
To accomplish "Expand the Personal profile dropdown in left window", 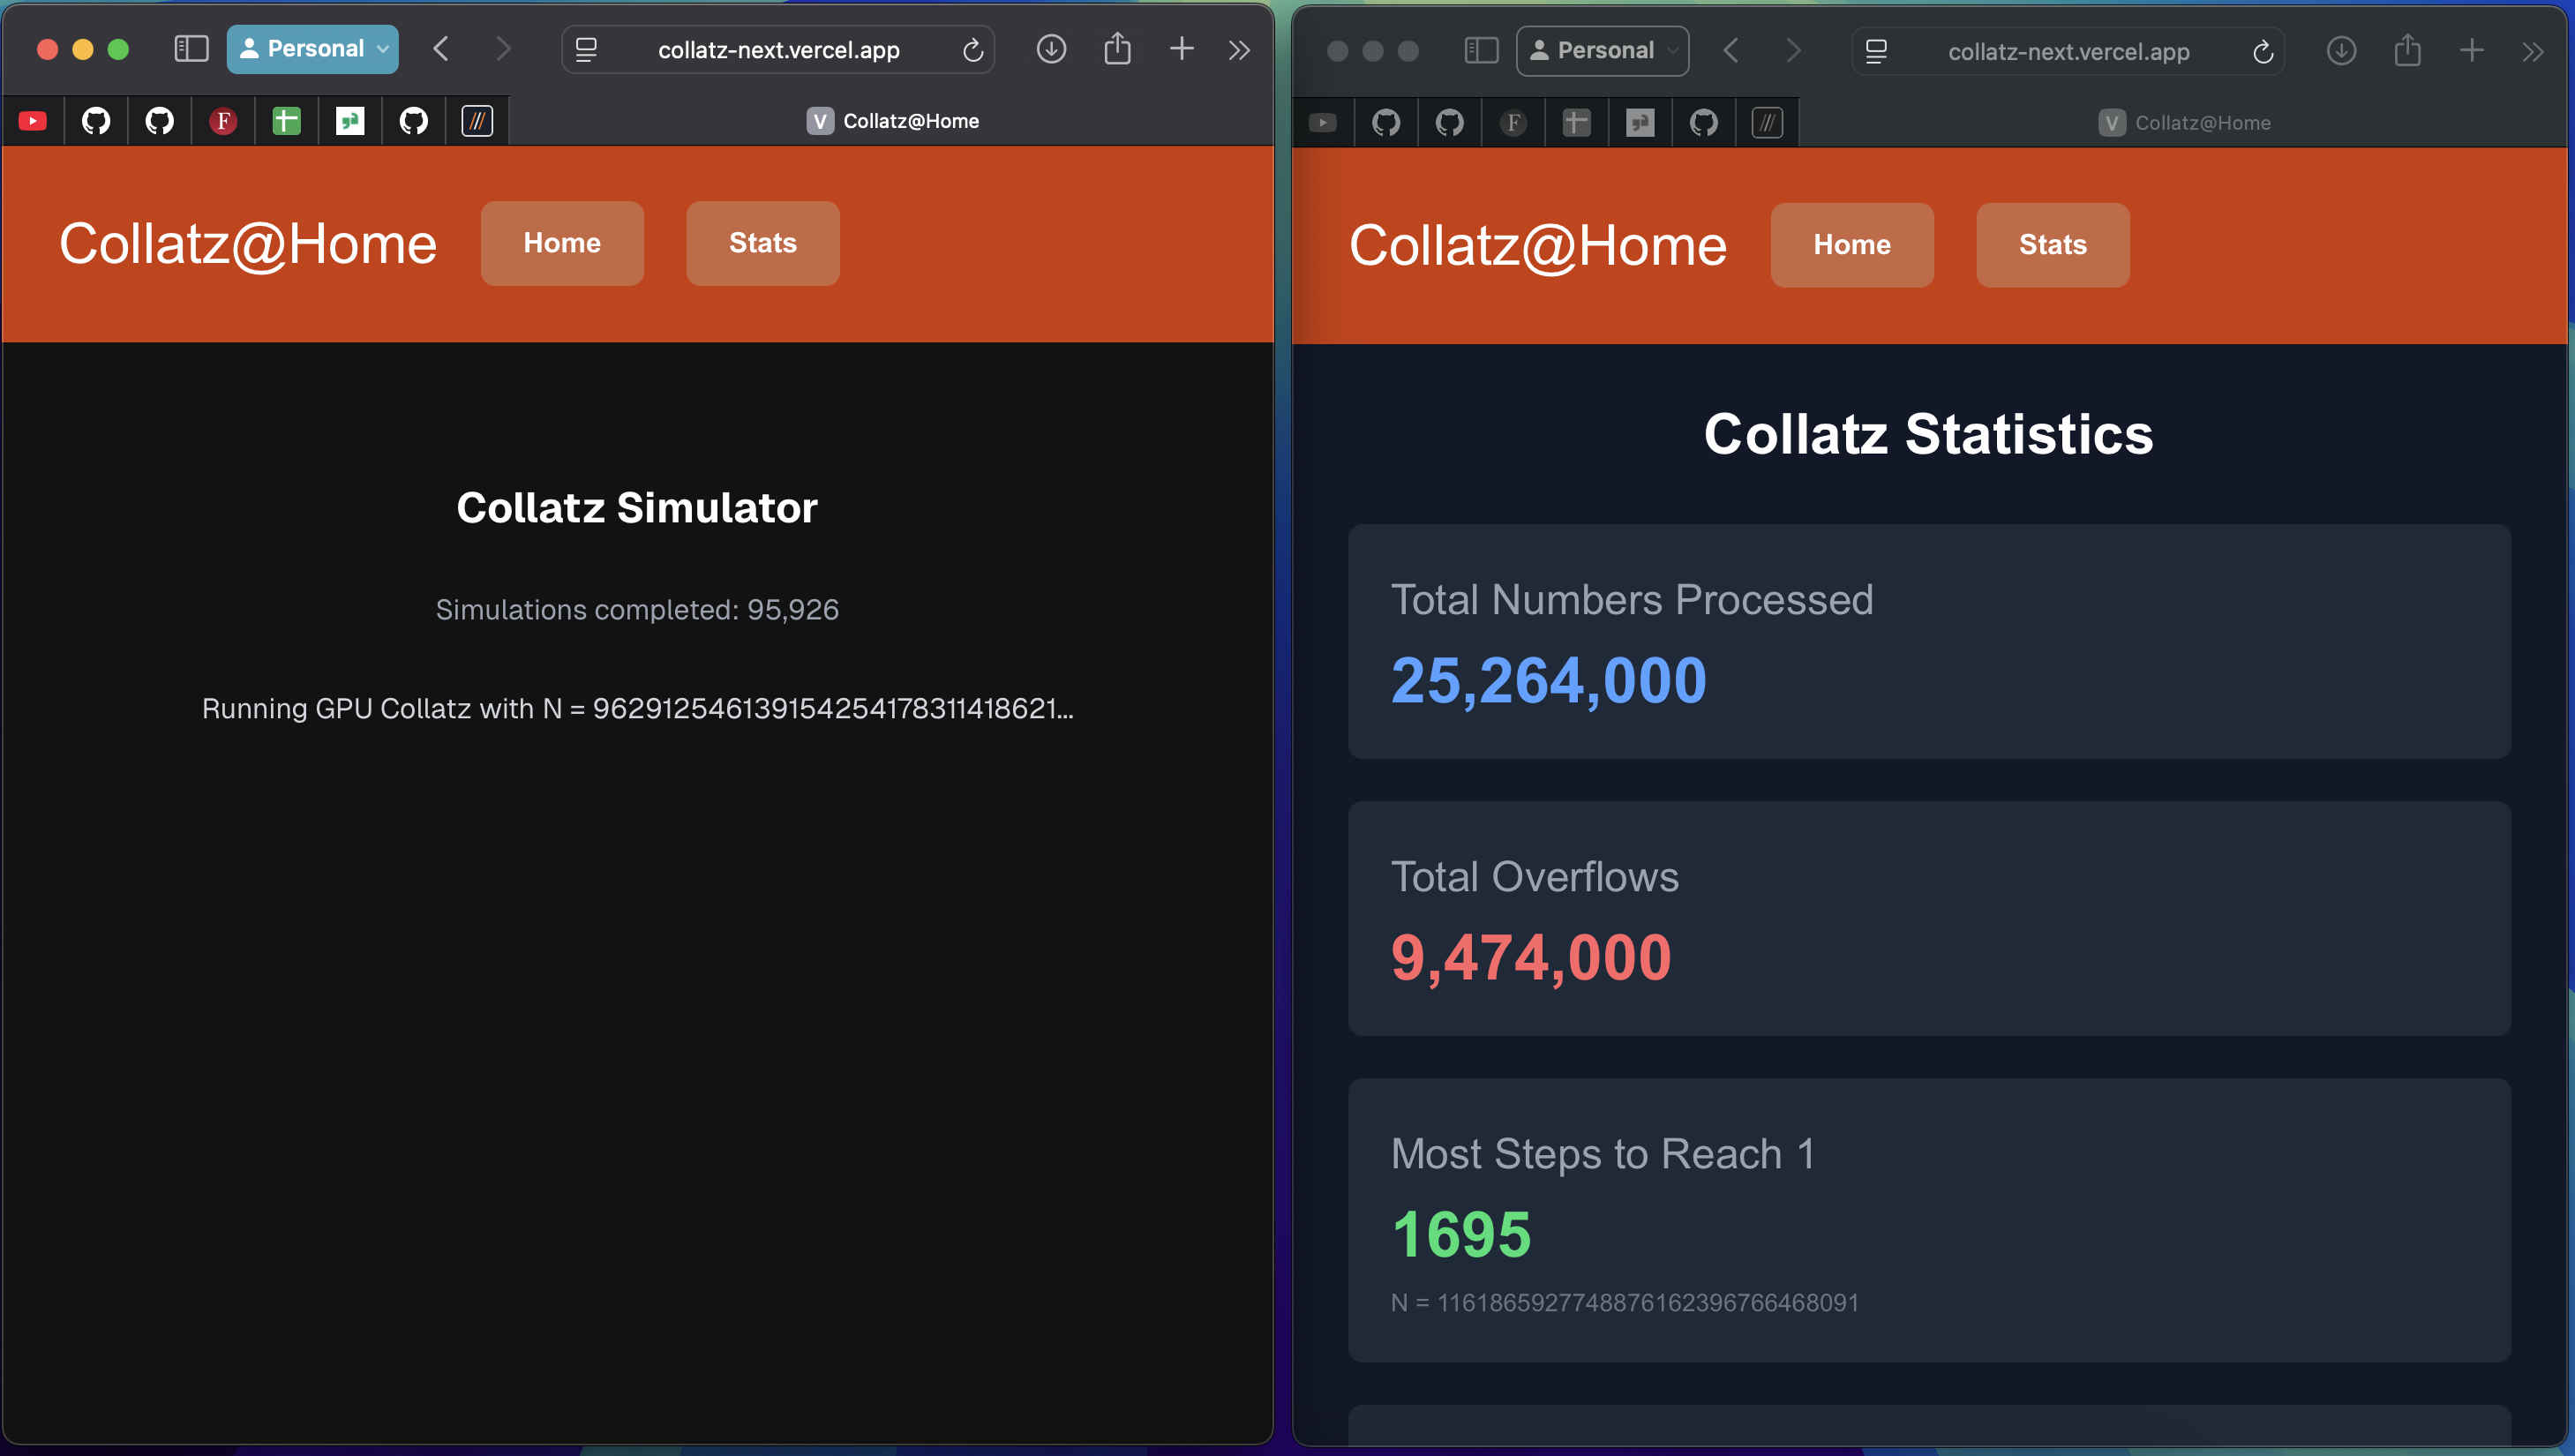I will click(x=312, y=49).
